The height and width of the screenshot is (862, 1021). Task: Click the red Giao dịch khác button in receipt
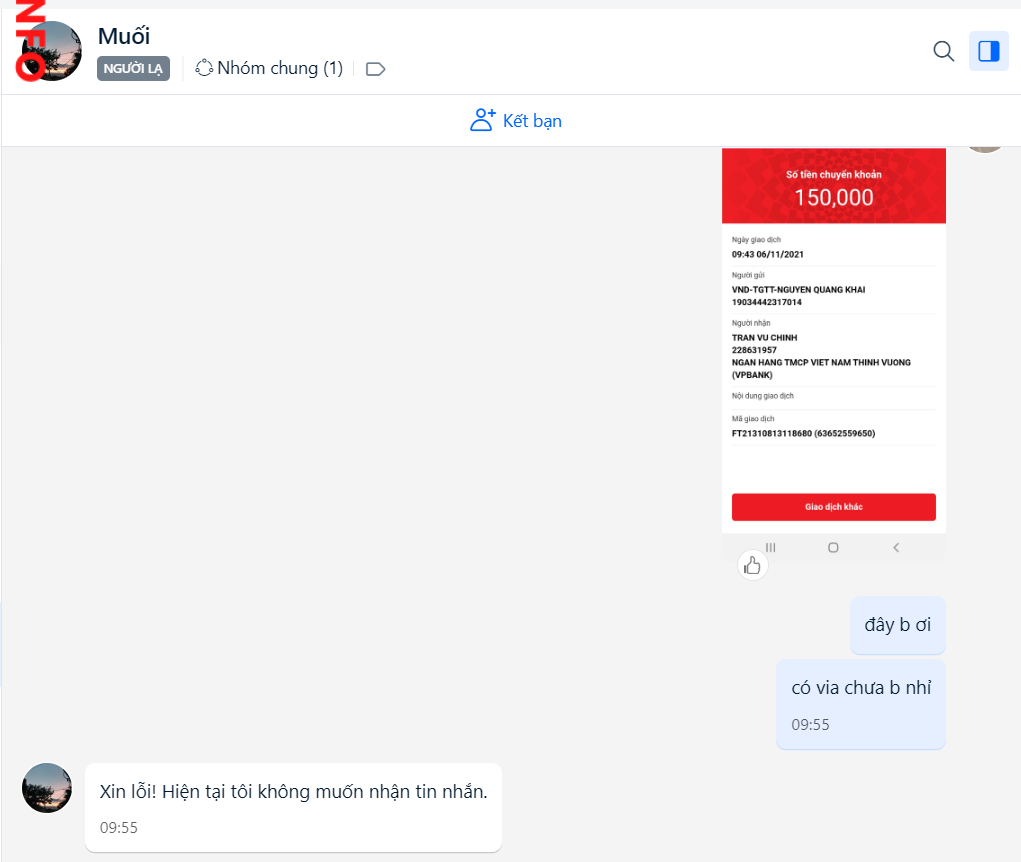(x=833, y=507)
